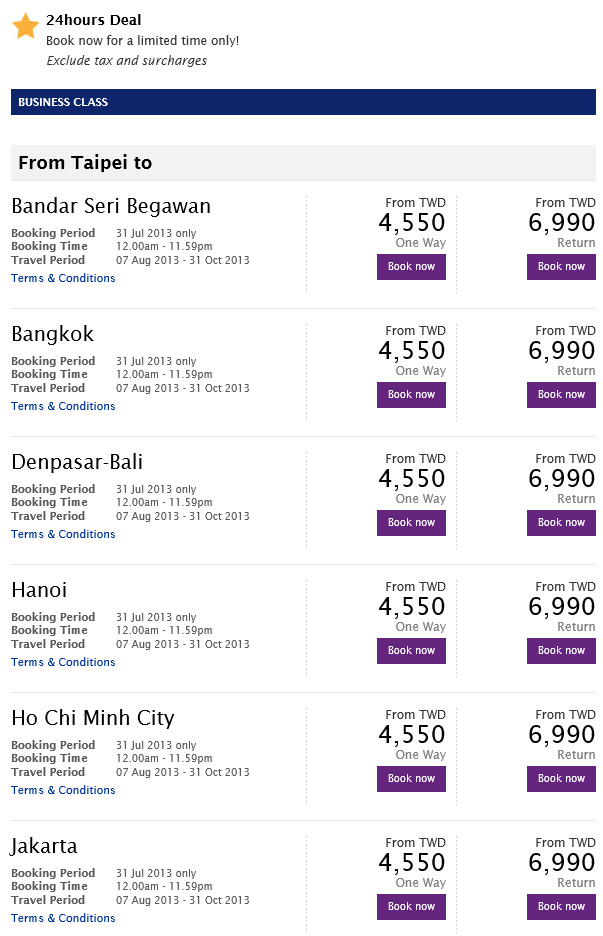Book one-way ticket to Hanoi
Viewport: 603px width, 936px height.
(411, 651)
